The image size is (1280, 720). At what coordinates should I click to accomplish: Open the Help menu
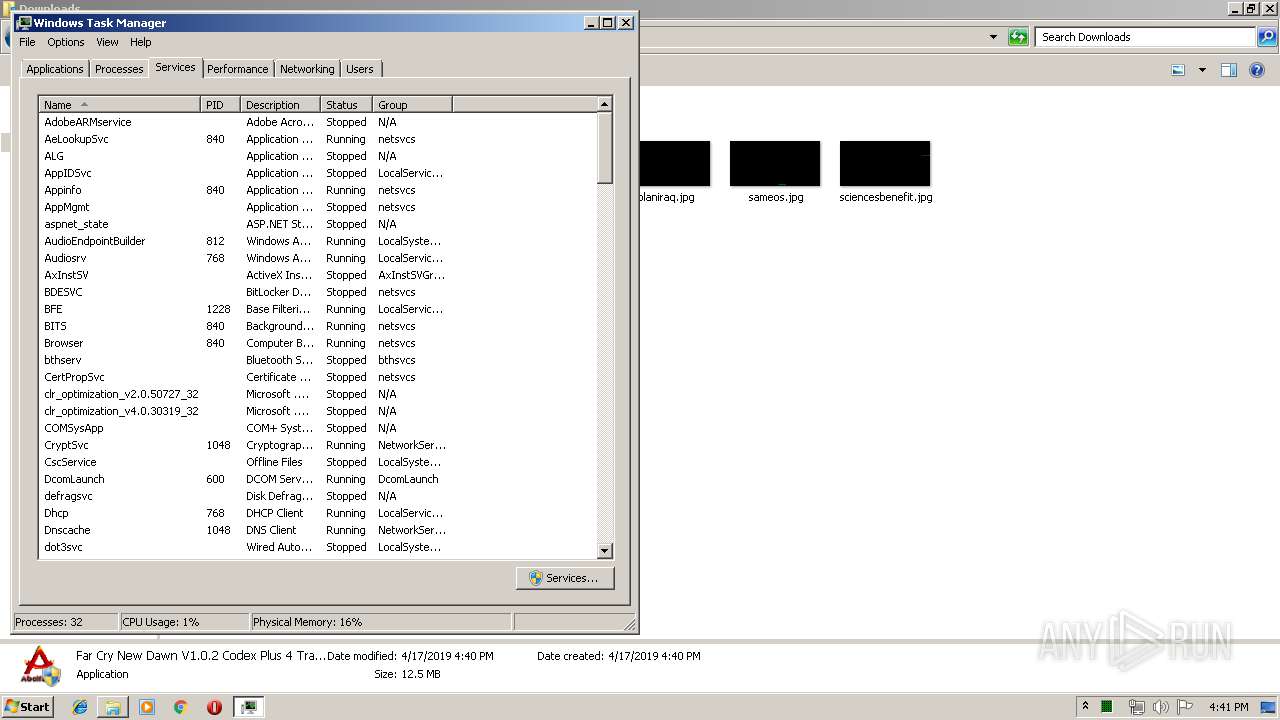click(x=141, y=42)
